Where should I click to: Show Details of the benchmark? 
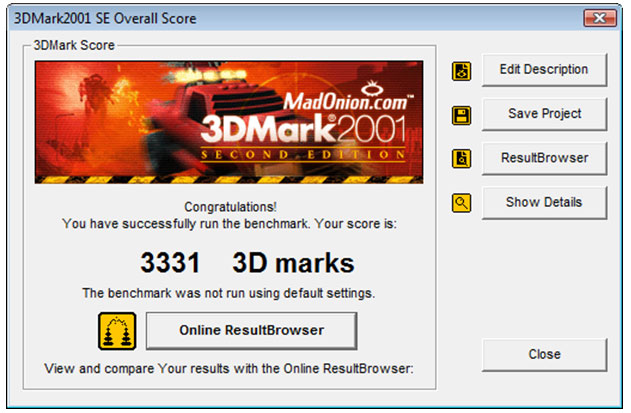[544, 202]
